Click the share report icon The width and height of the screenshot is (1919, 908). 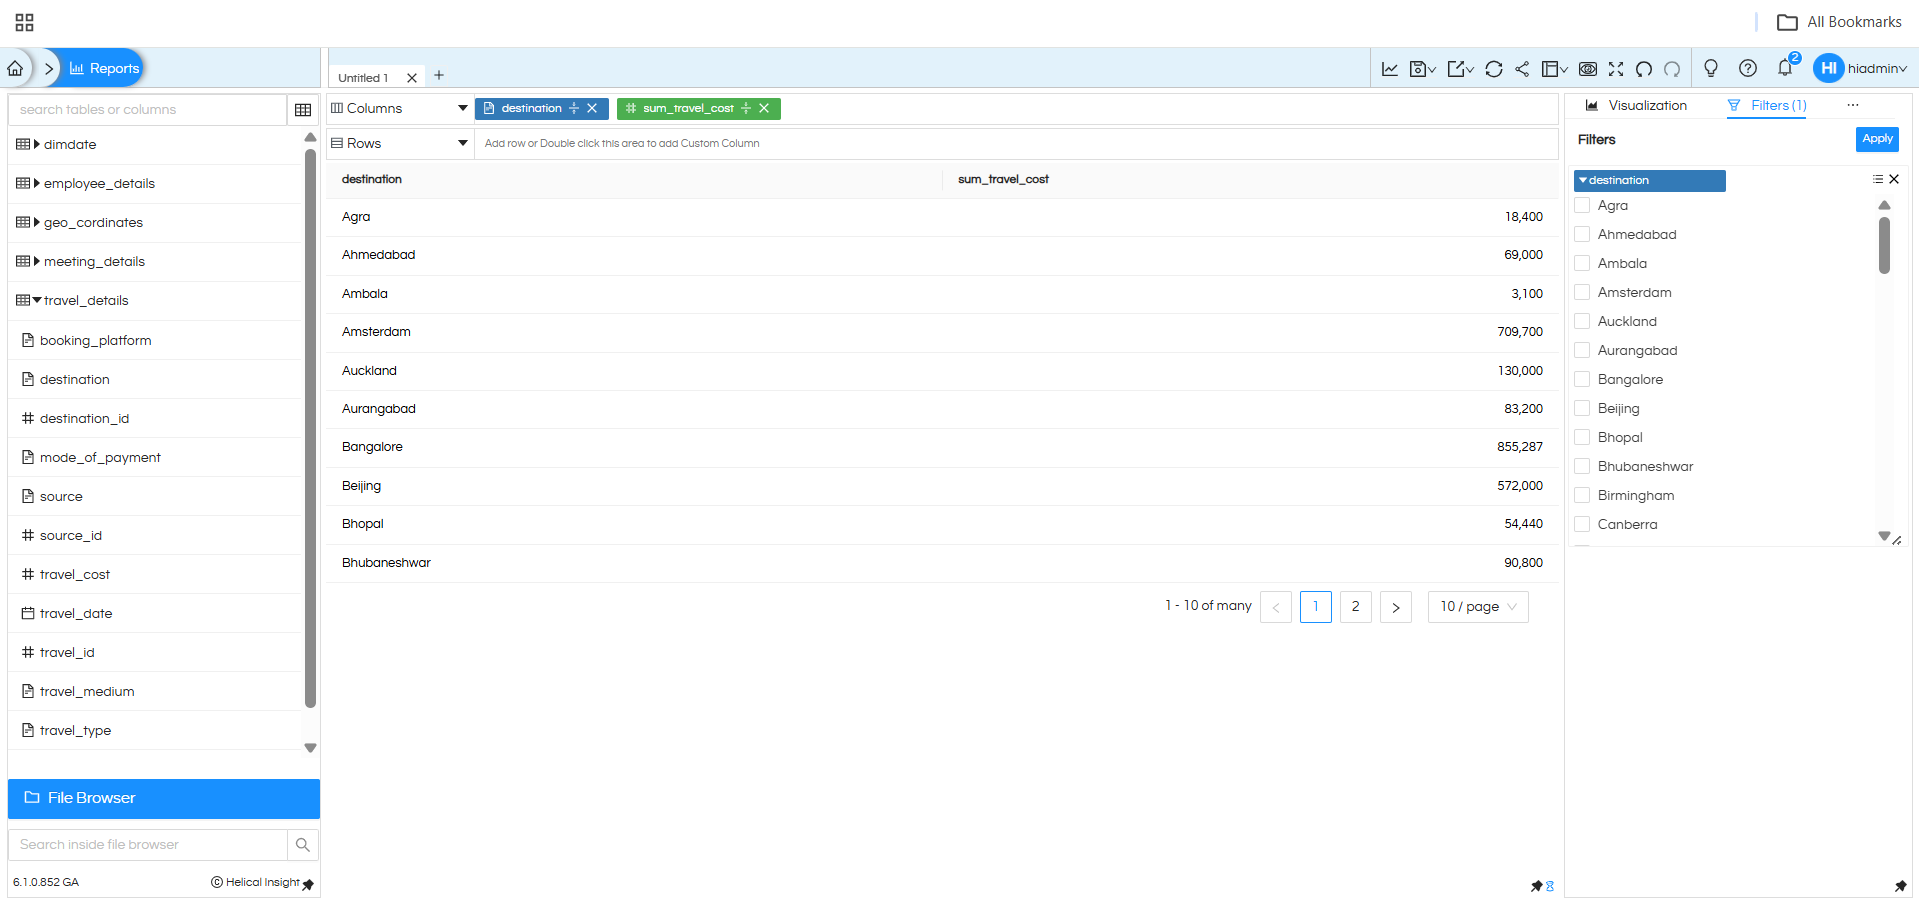[1522, 69]
